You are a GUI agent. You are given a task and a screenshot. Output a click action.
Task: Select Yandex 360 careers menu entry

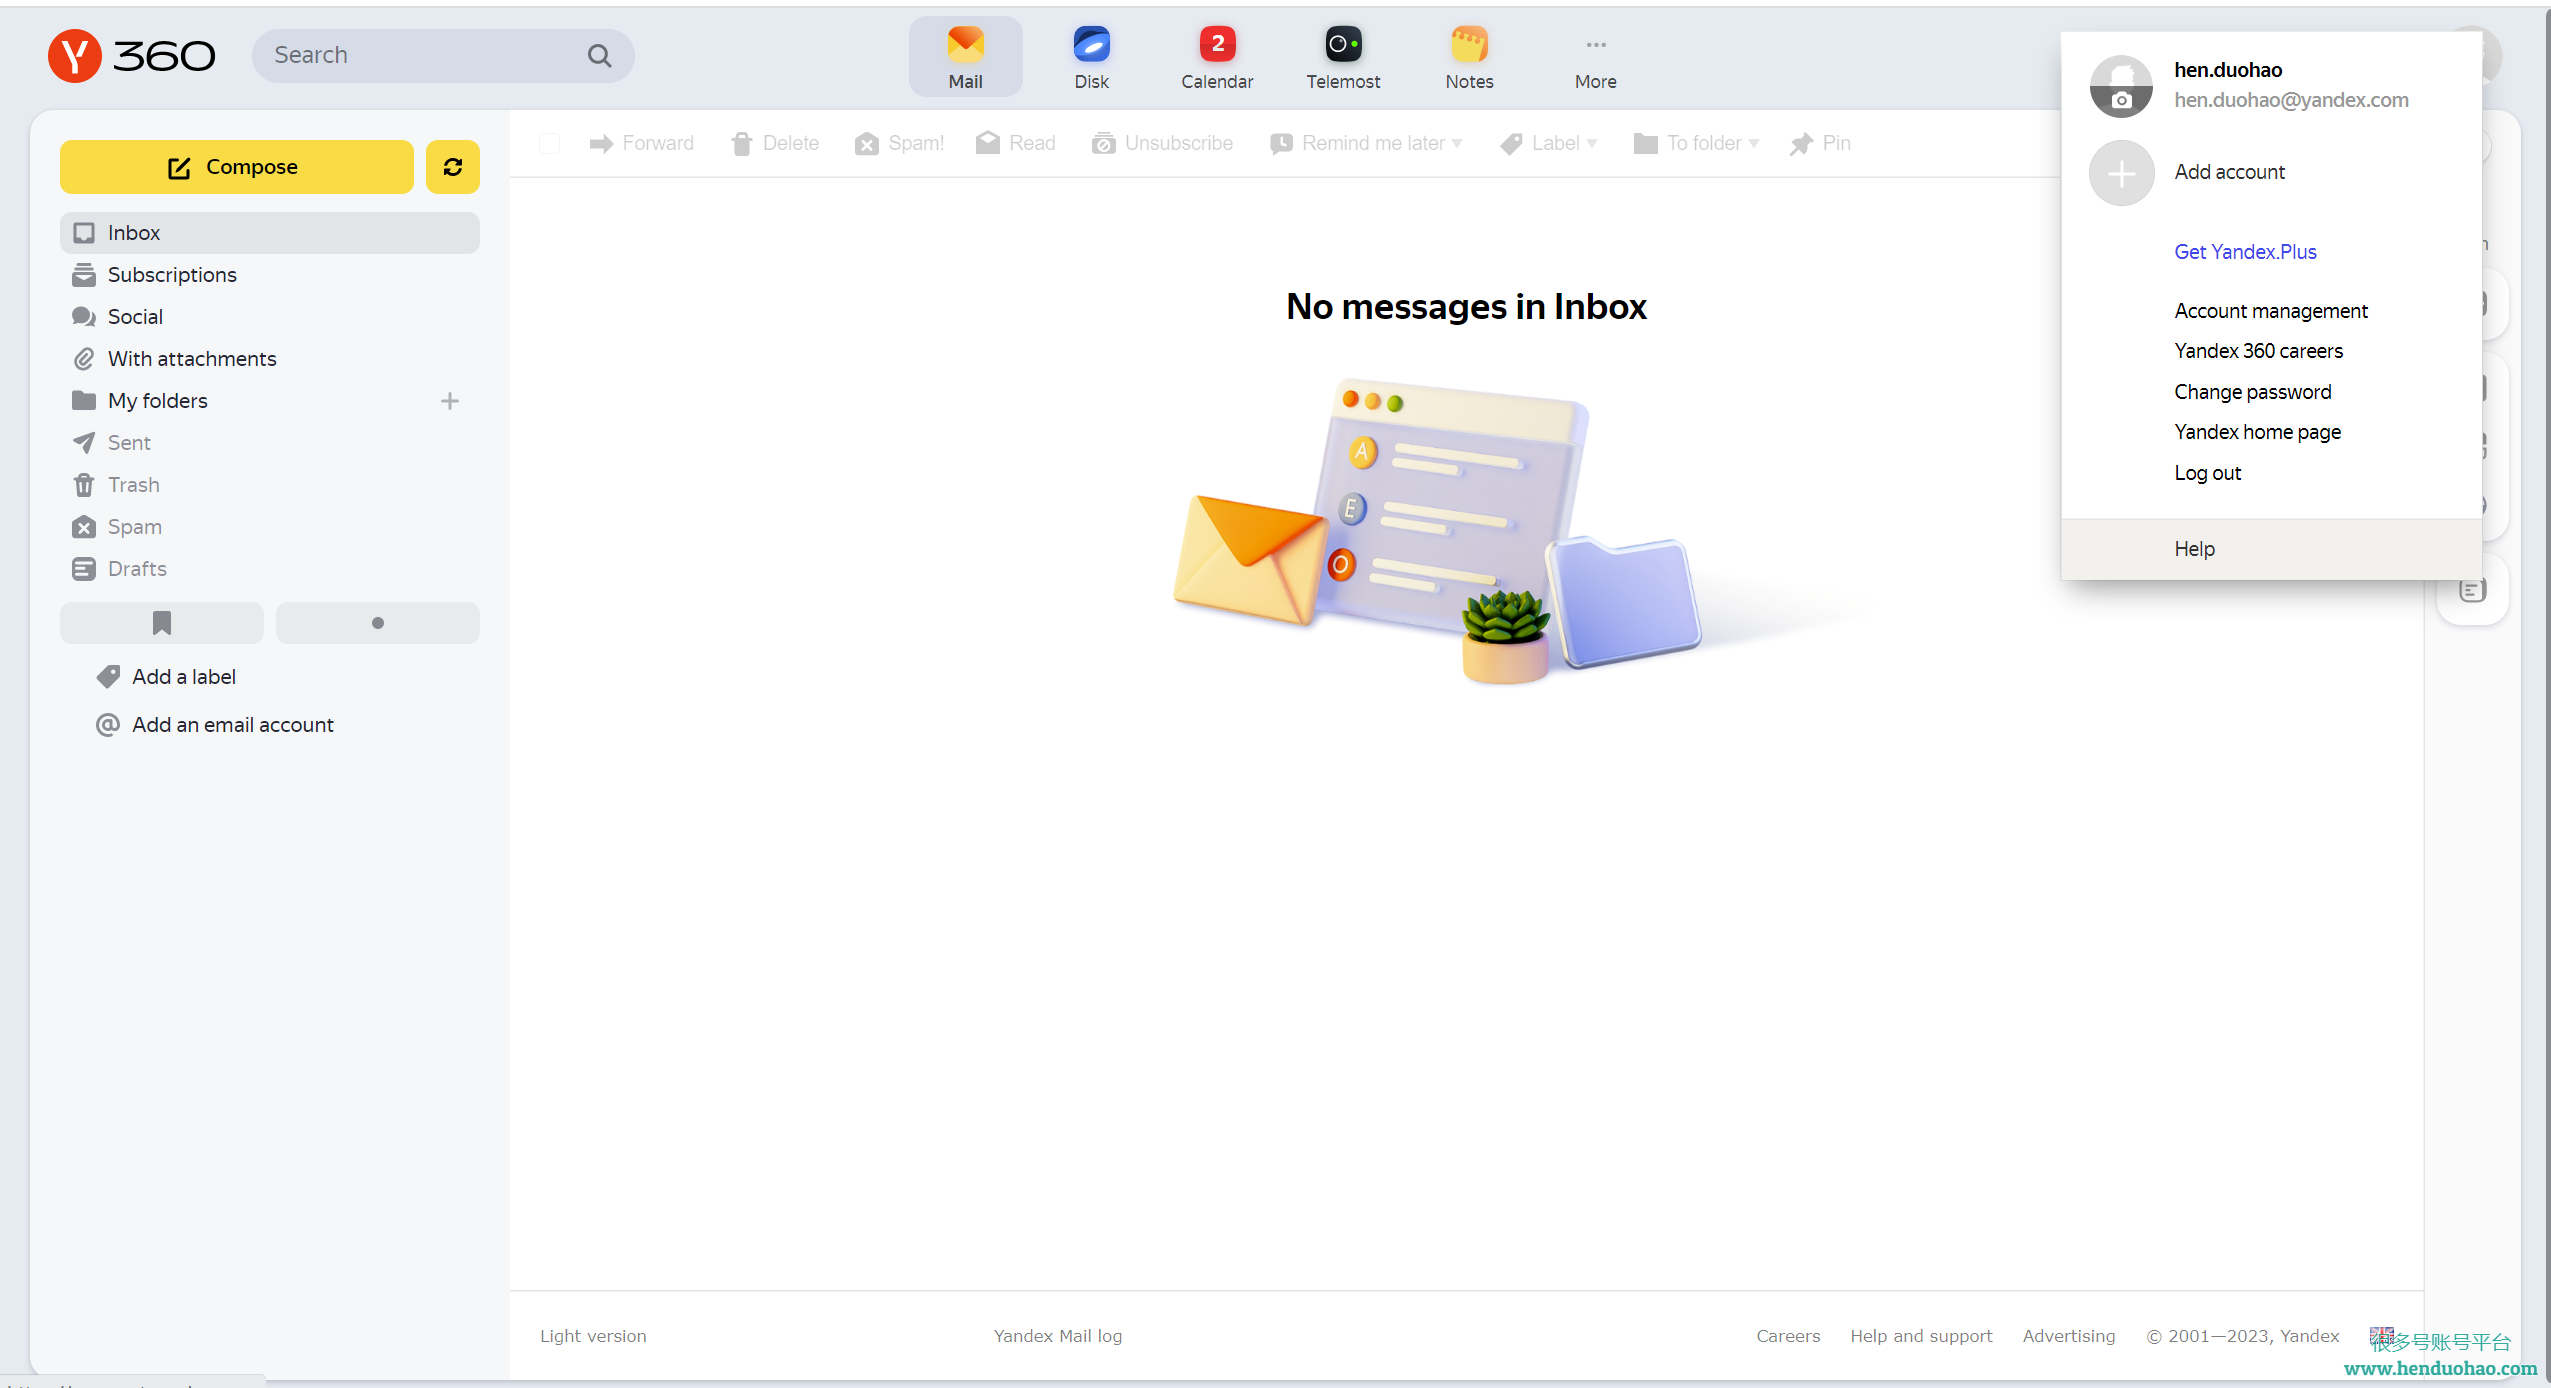2258,351
